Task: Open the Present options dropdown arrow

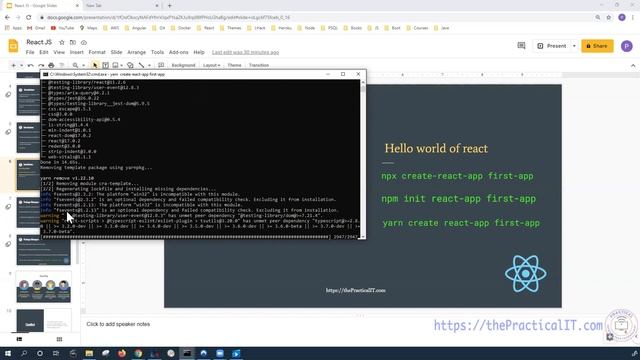Action: (574, 46)
